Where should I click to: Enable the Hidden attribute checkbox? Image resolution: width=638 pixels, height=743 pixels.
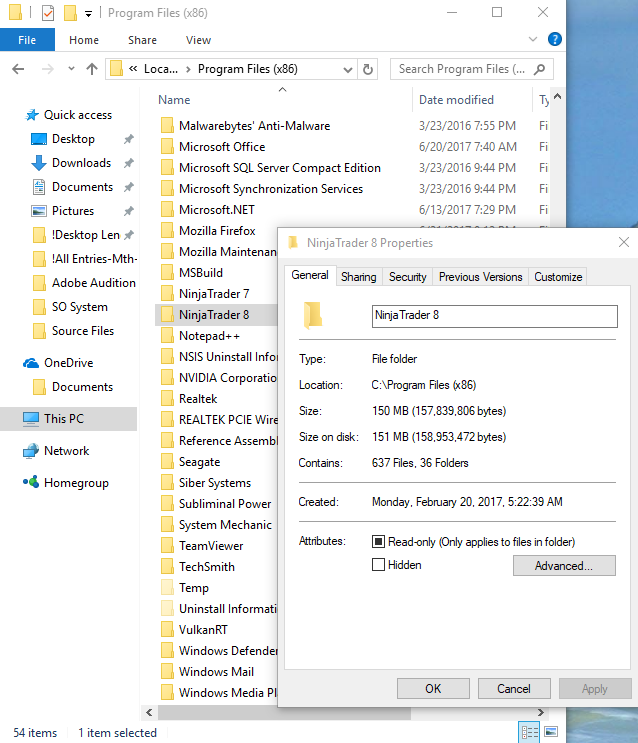coord(378,565)
